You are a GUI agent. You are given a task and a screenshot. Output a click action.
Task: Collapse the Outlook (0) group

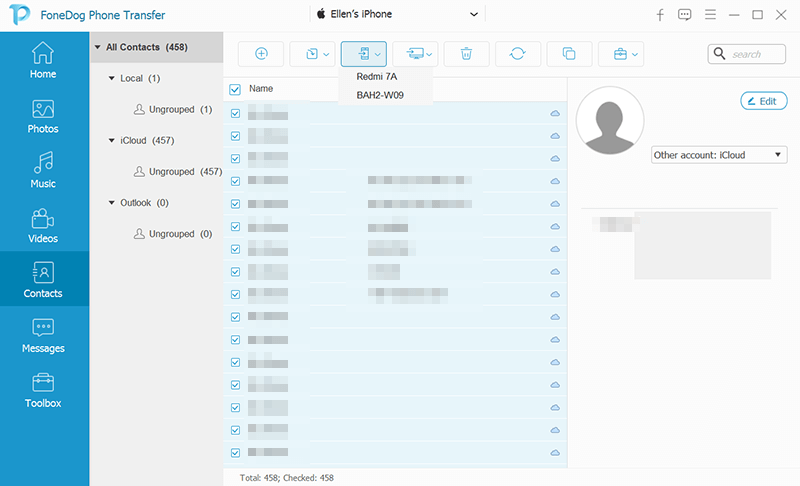click(111, 202)
